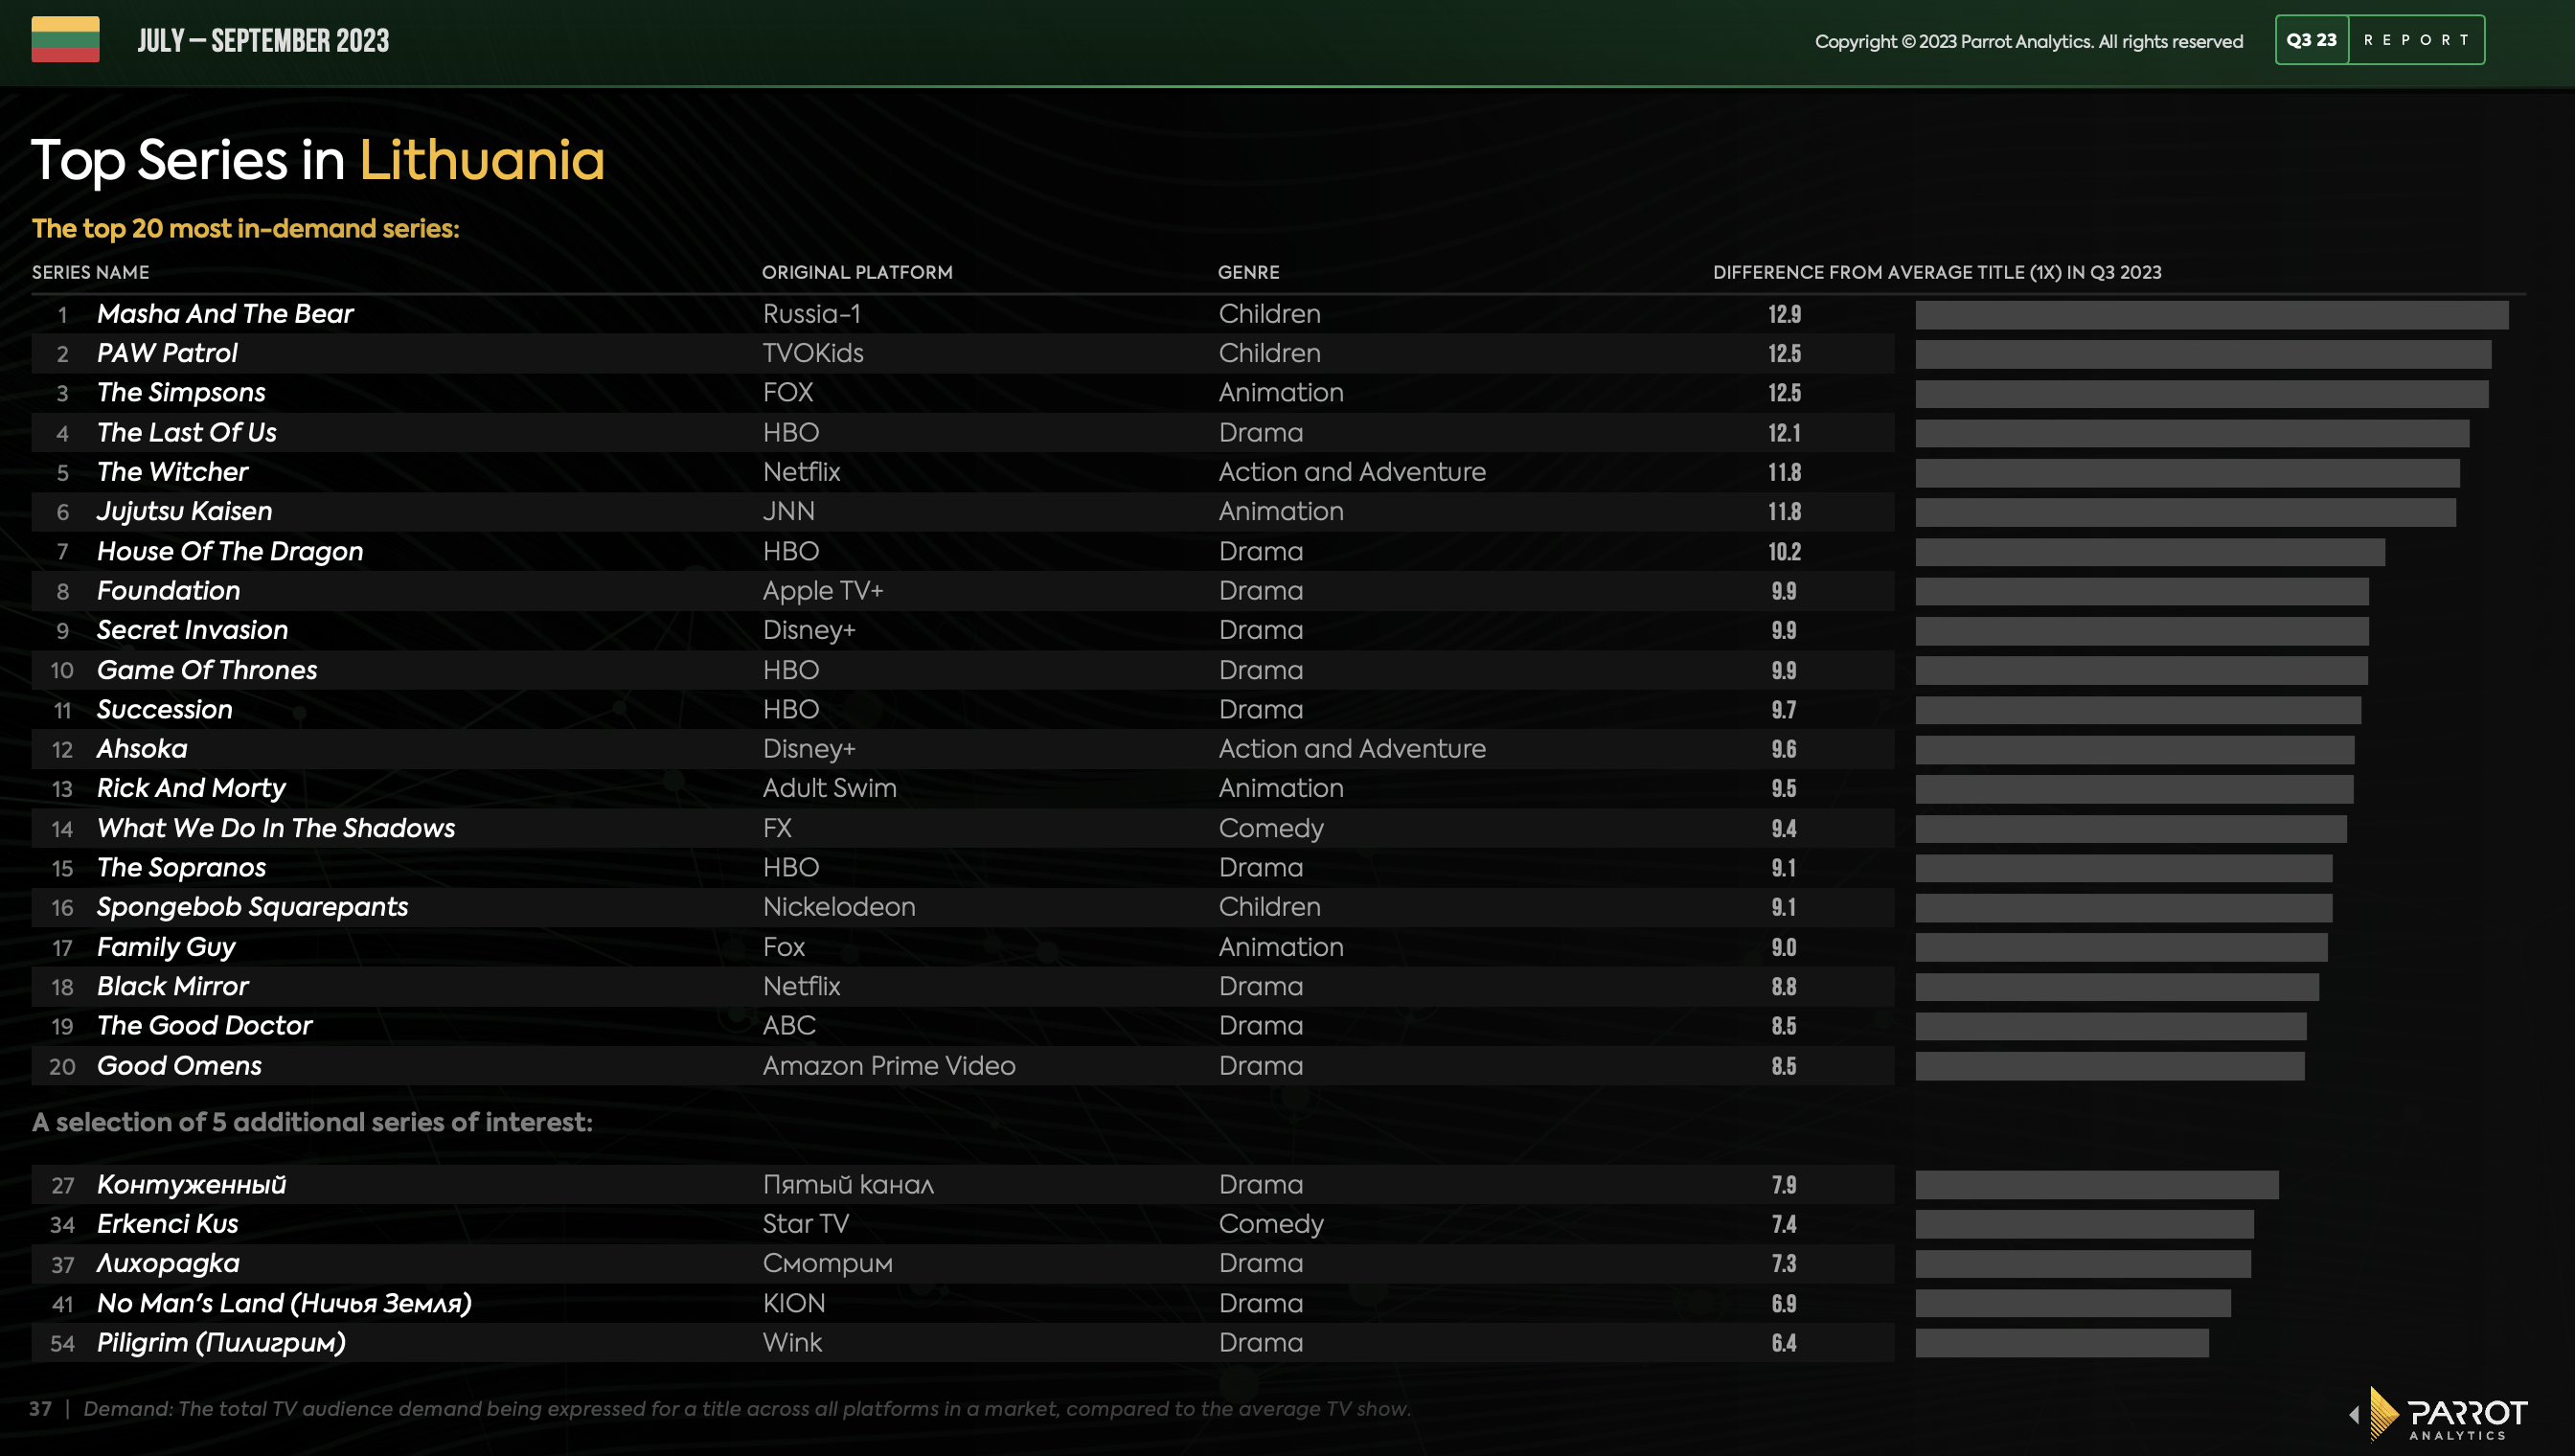Image resolution: width=2575 pixels, height=1456 pixels.
Task: Click the House Of The Dragon demand bar
Action: 2150,552
